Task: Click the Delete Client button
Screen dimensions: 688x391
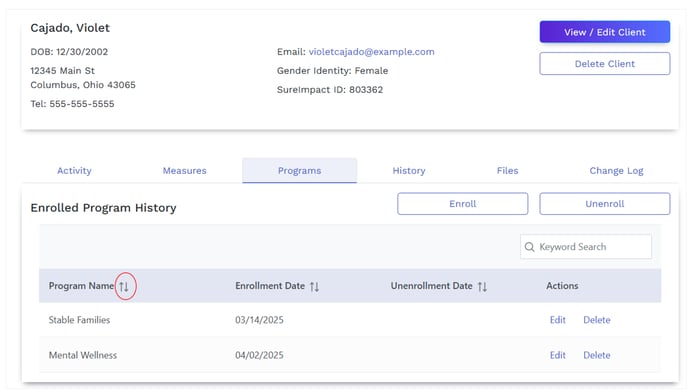Action: point(605,64)
